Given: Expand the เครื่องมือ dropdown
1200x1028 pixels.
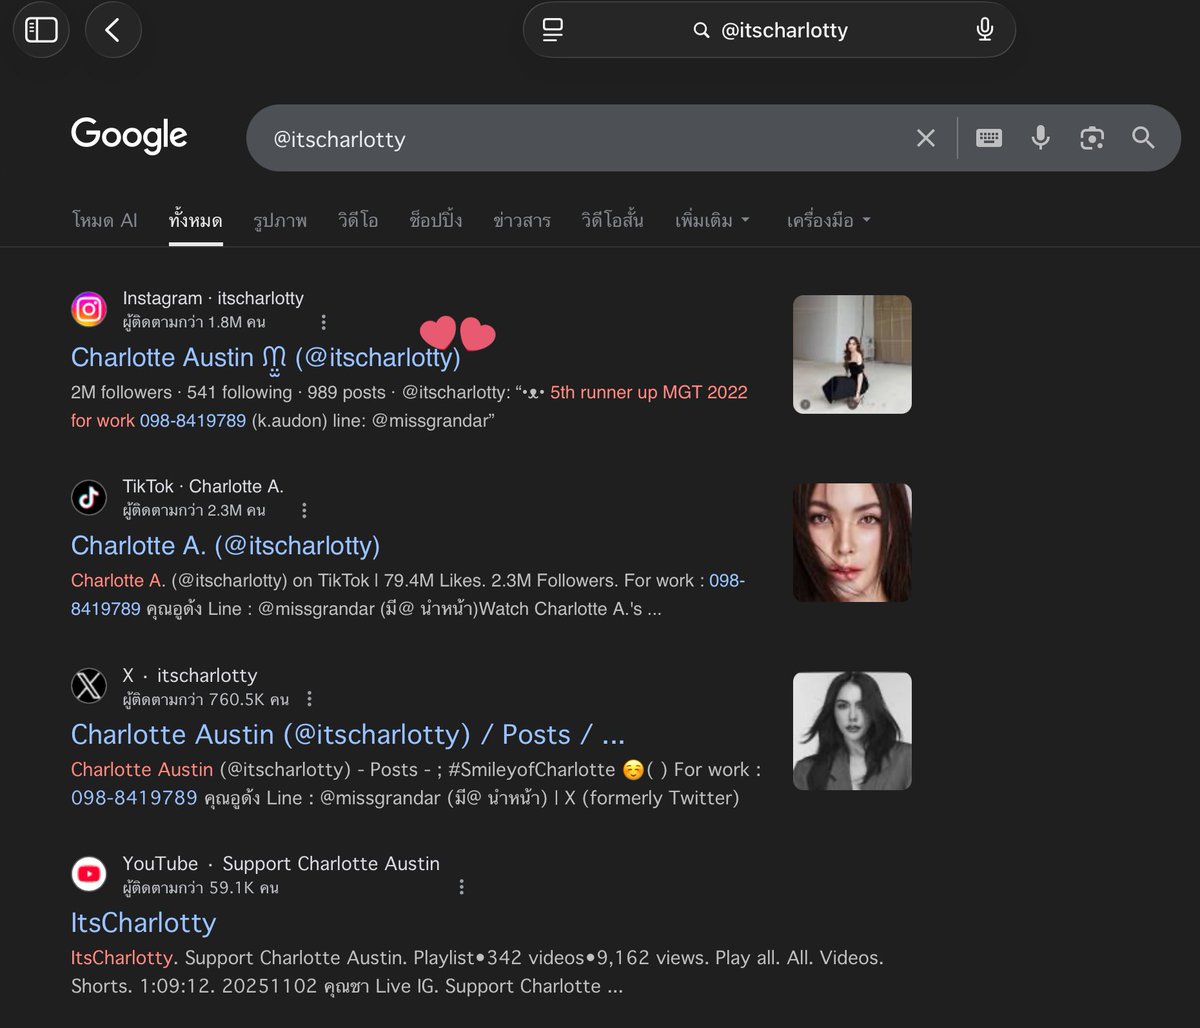Looking at the screenshot, I should coord(829,220).
